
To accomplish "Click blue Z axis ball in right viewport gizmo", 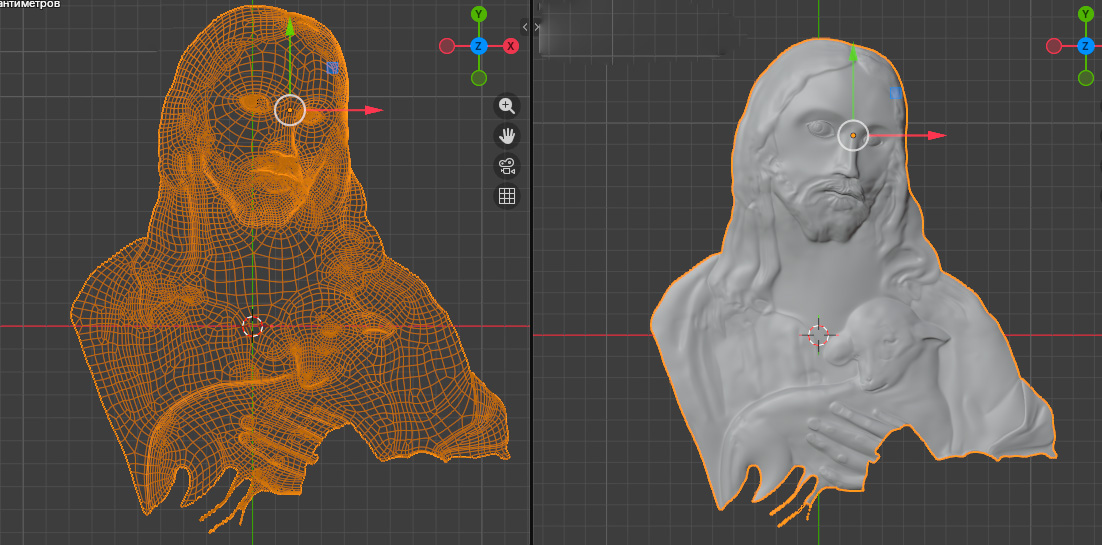I will [x=1086, y=46].
